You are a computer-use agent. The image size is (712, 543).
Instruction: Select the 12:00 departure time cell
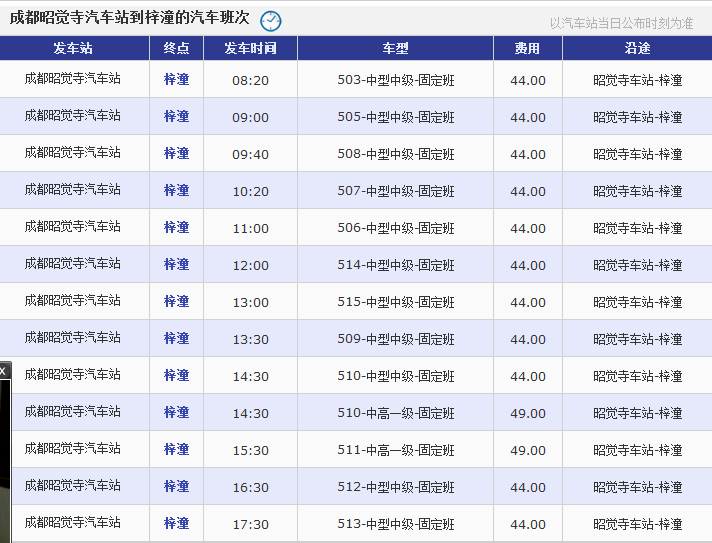(x=251, y=266)
